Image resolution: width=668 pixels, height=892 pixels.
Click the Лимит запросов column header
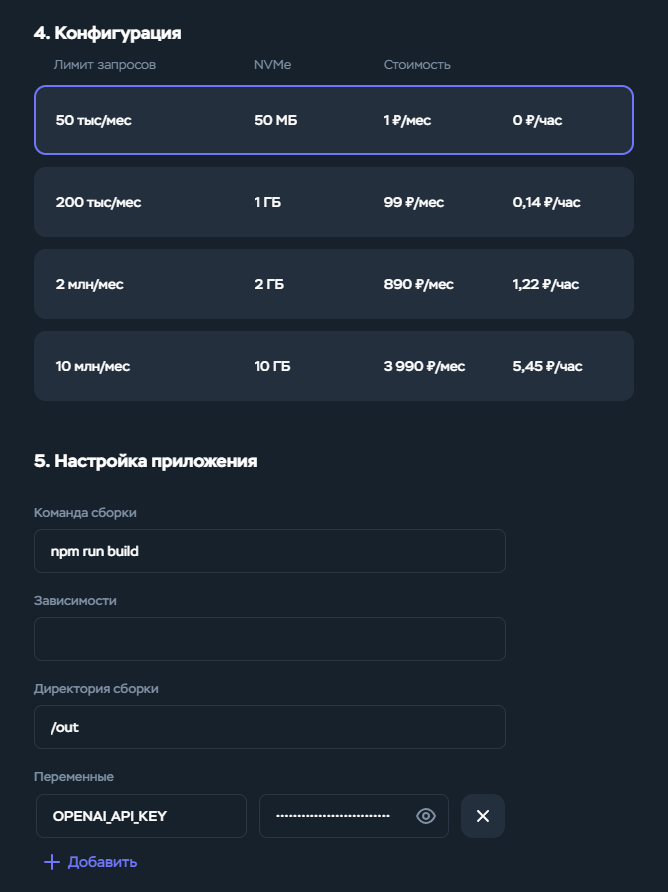[105, 65]
